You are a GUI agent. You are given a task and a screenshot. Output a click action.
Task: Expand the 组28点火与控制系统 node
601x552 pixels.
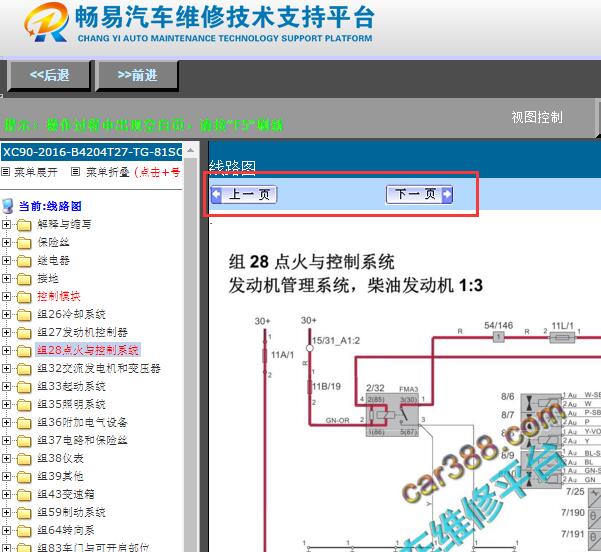tap(6, 350)
